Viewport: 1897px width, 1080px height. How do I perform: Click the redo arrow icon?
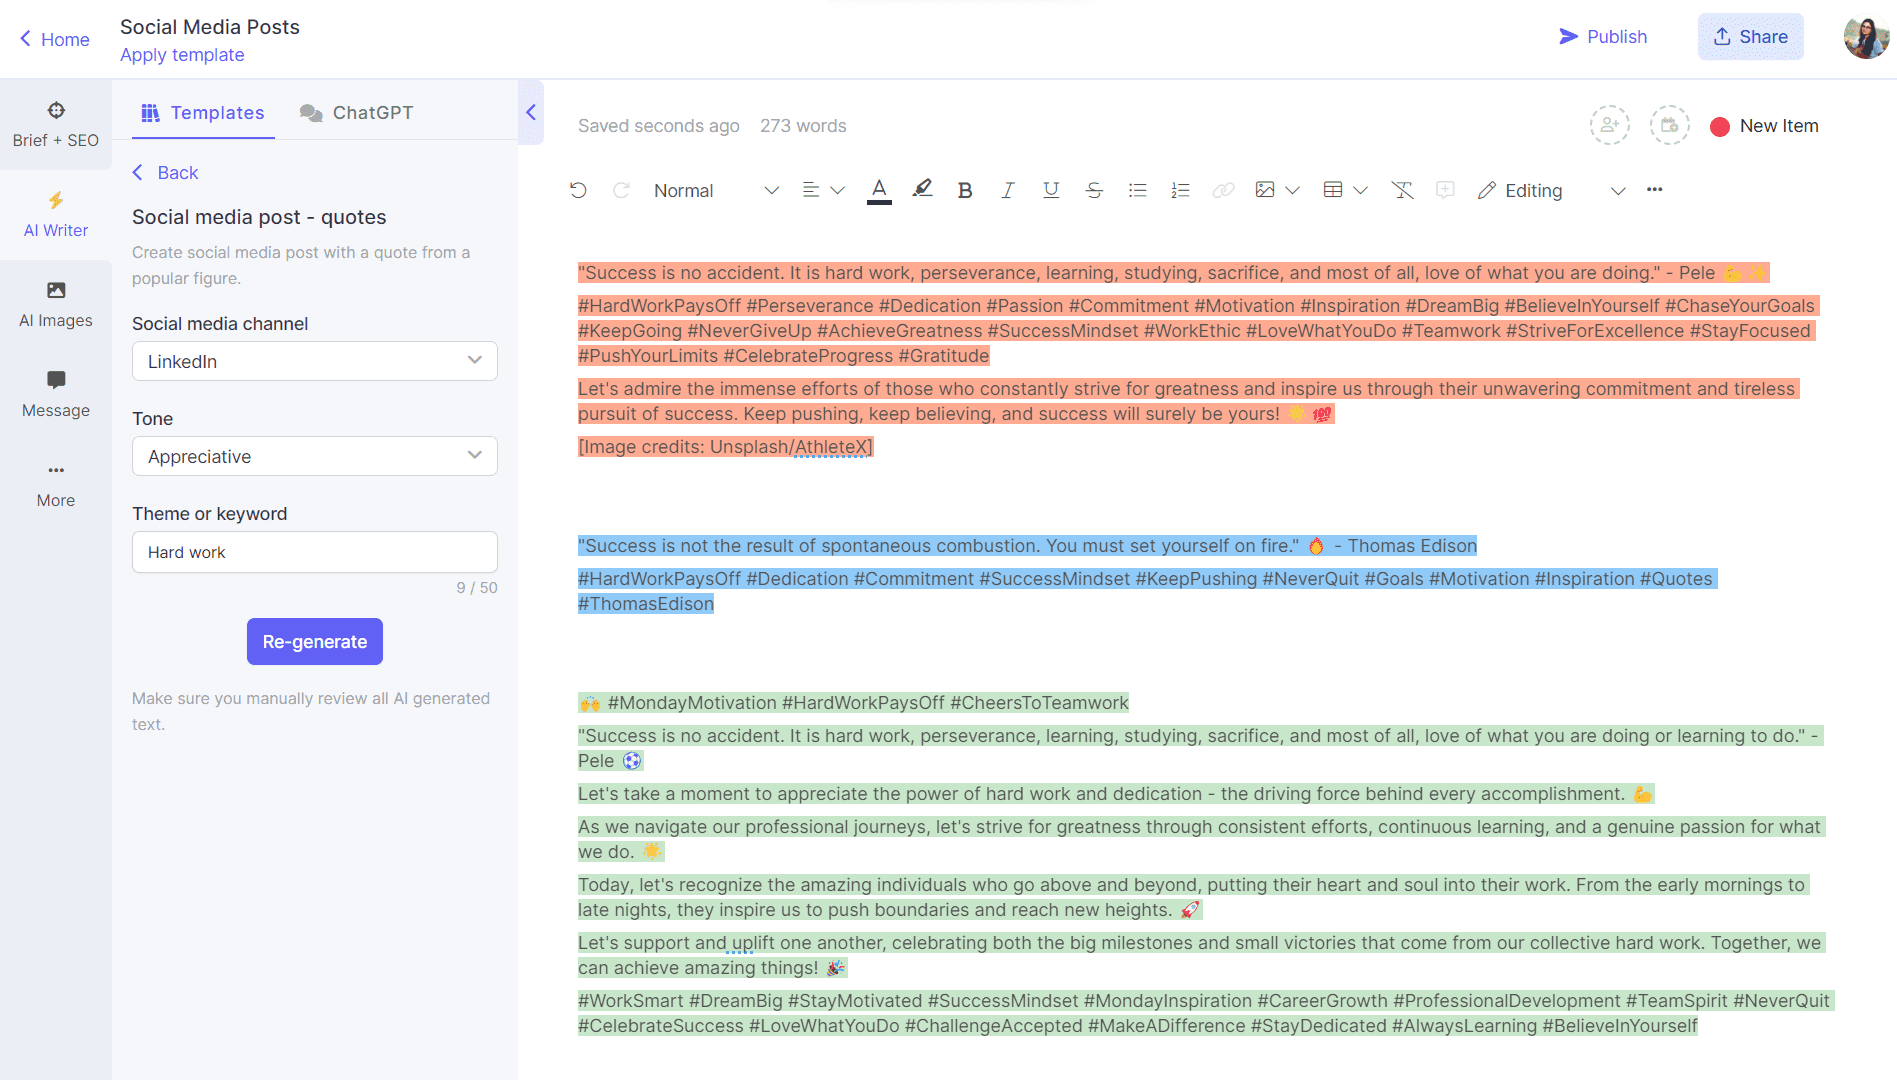pos(621,190)
